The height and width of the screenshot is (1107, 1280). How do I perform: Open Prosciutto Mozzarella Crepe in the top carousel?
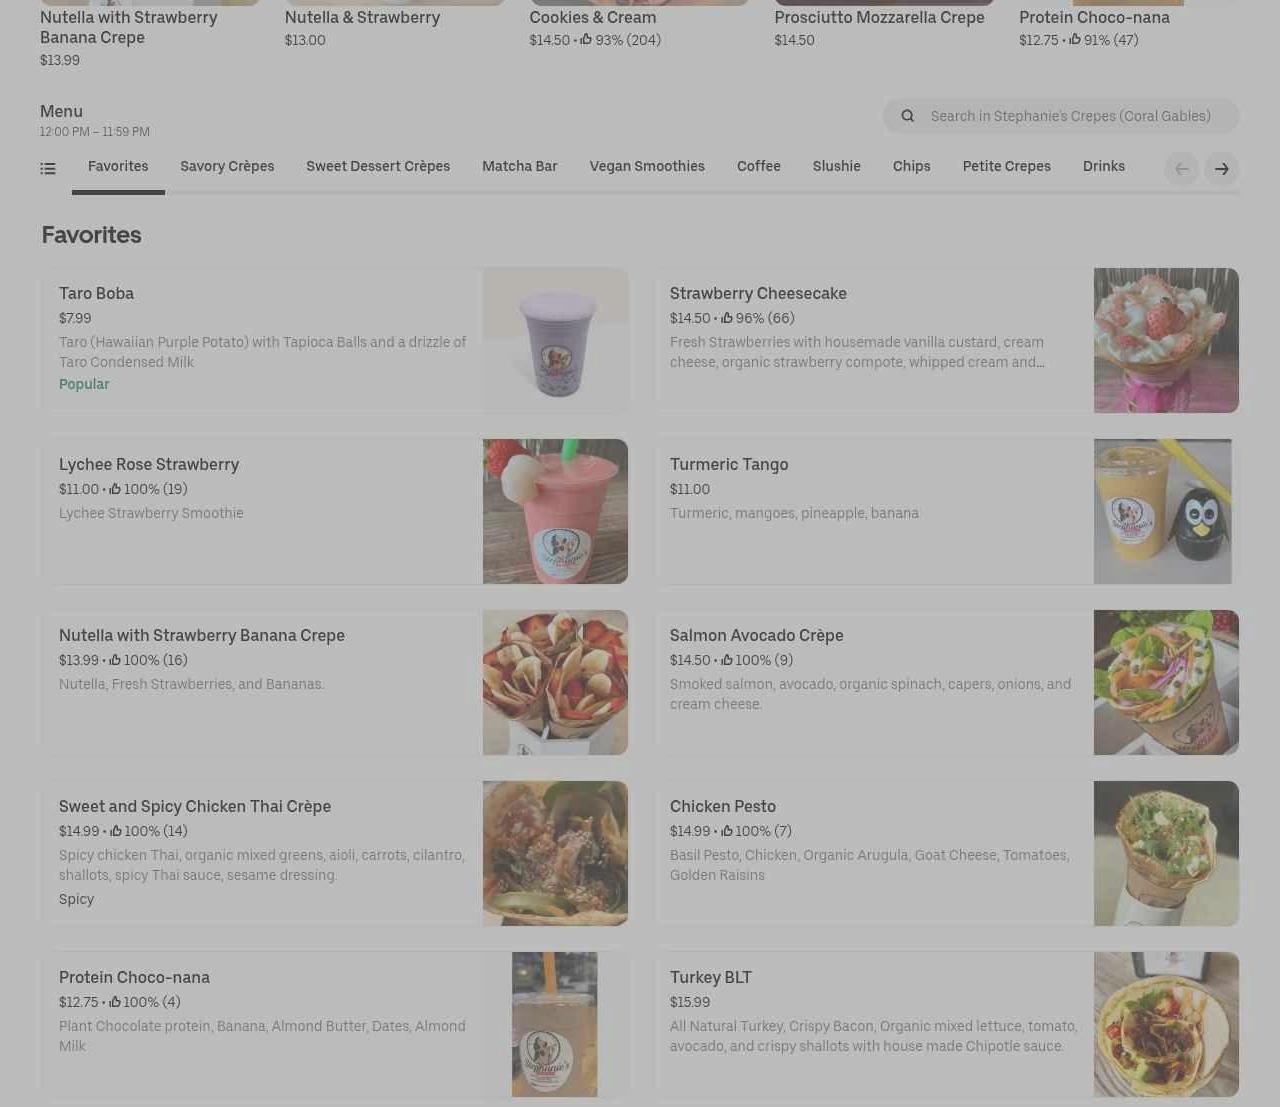(879, 17)
